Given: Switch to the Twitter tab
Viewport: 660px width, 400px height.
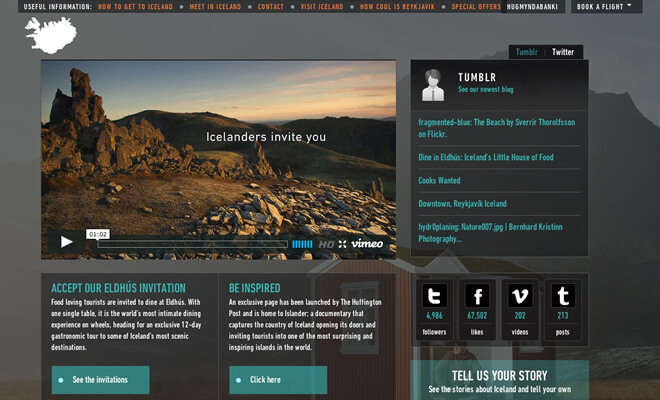Looking at the screenshot, I should [563, 52].
